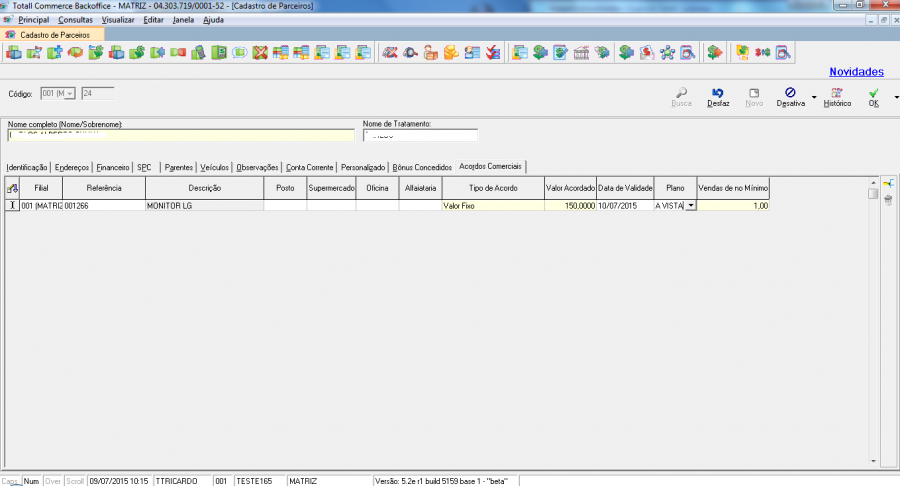
Task: Click the trash delete-row icon beside grid
Action: tap(888, 201)
